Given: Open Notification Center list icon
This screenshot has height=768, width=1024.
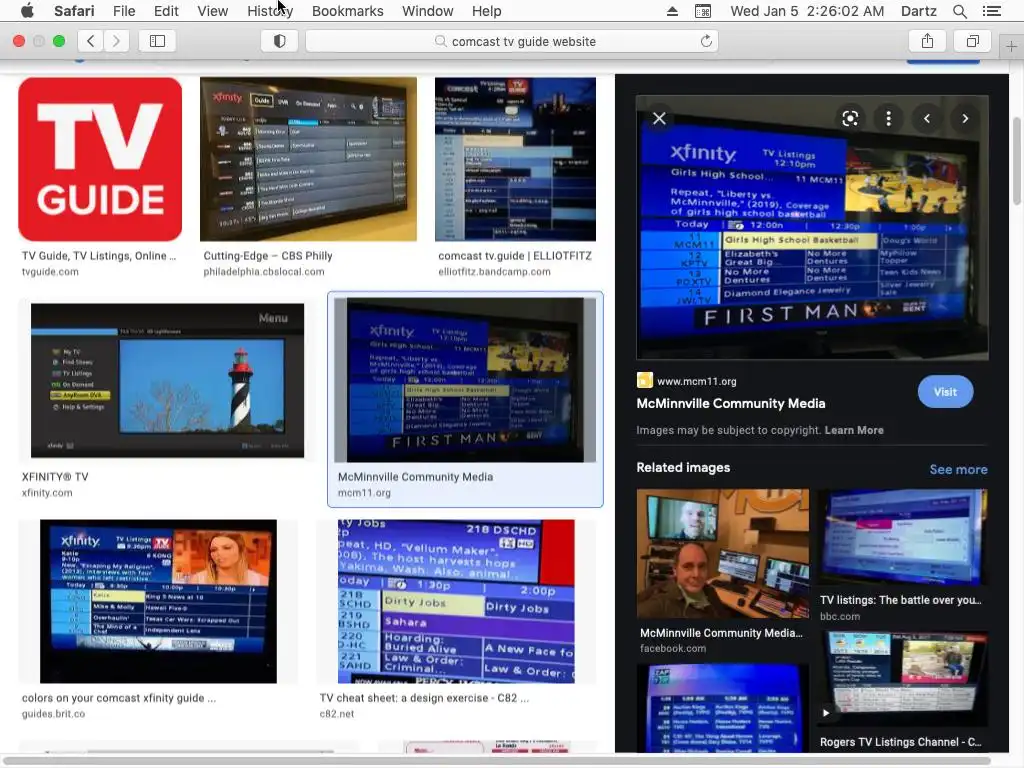Looking at the screenshot, I should pos(991,11).
